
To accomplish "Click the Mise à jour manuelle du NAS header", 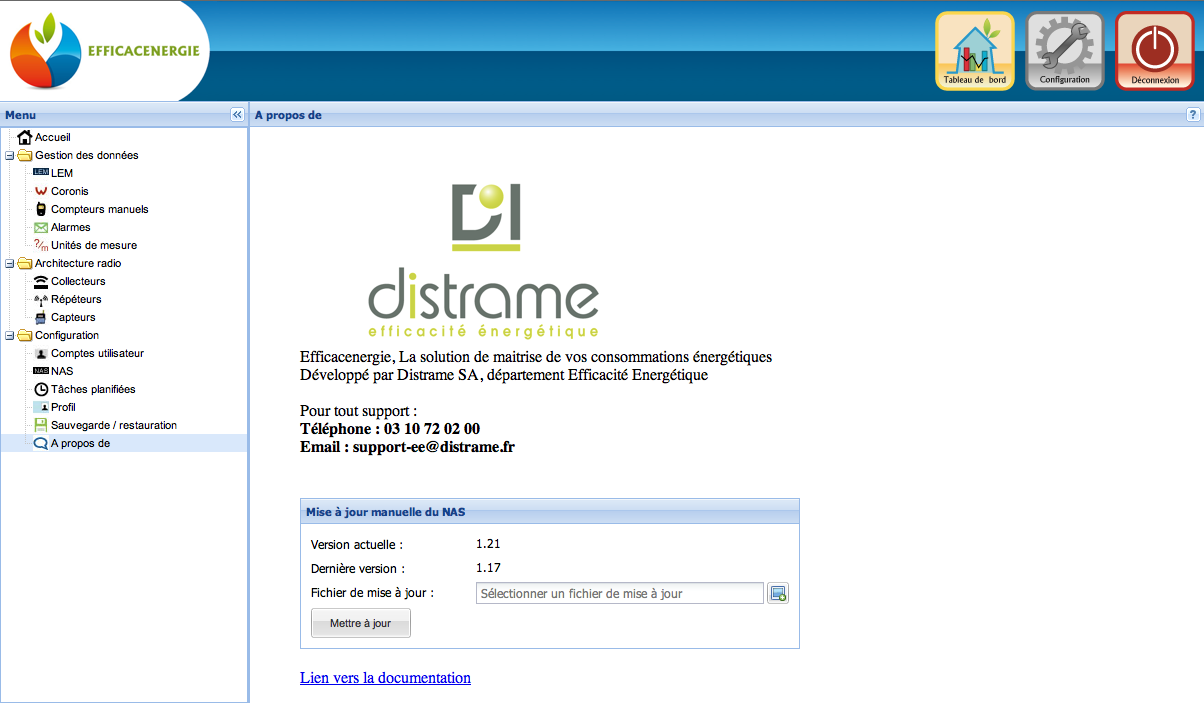I will click(x=550, y=511).
